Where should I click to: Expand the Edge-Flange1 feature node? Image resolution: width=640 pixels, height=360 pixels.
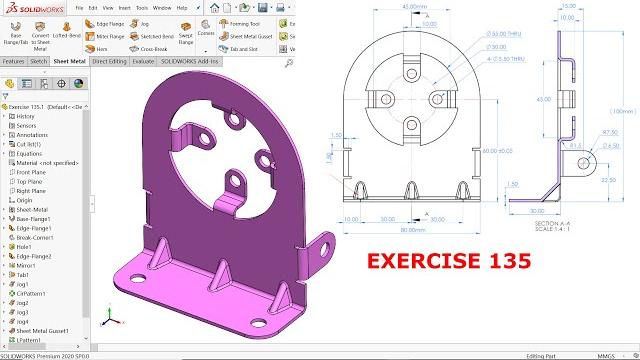(4, 229)
